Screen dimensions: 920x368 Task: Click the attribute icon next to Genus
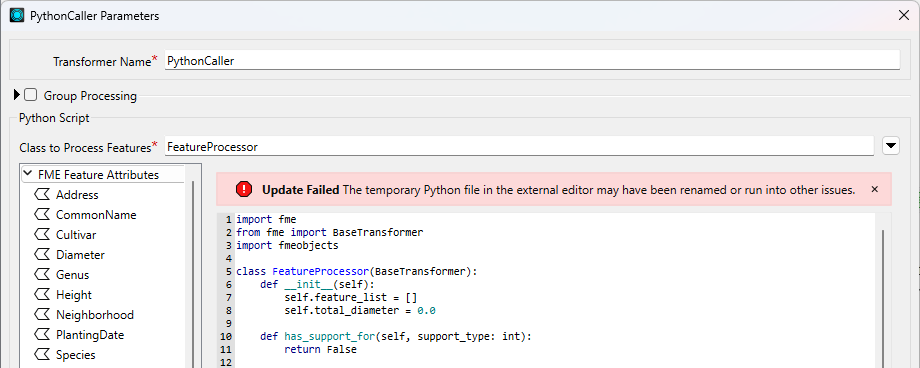pyautogui.click(x=42, y=275)
